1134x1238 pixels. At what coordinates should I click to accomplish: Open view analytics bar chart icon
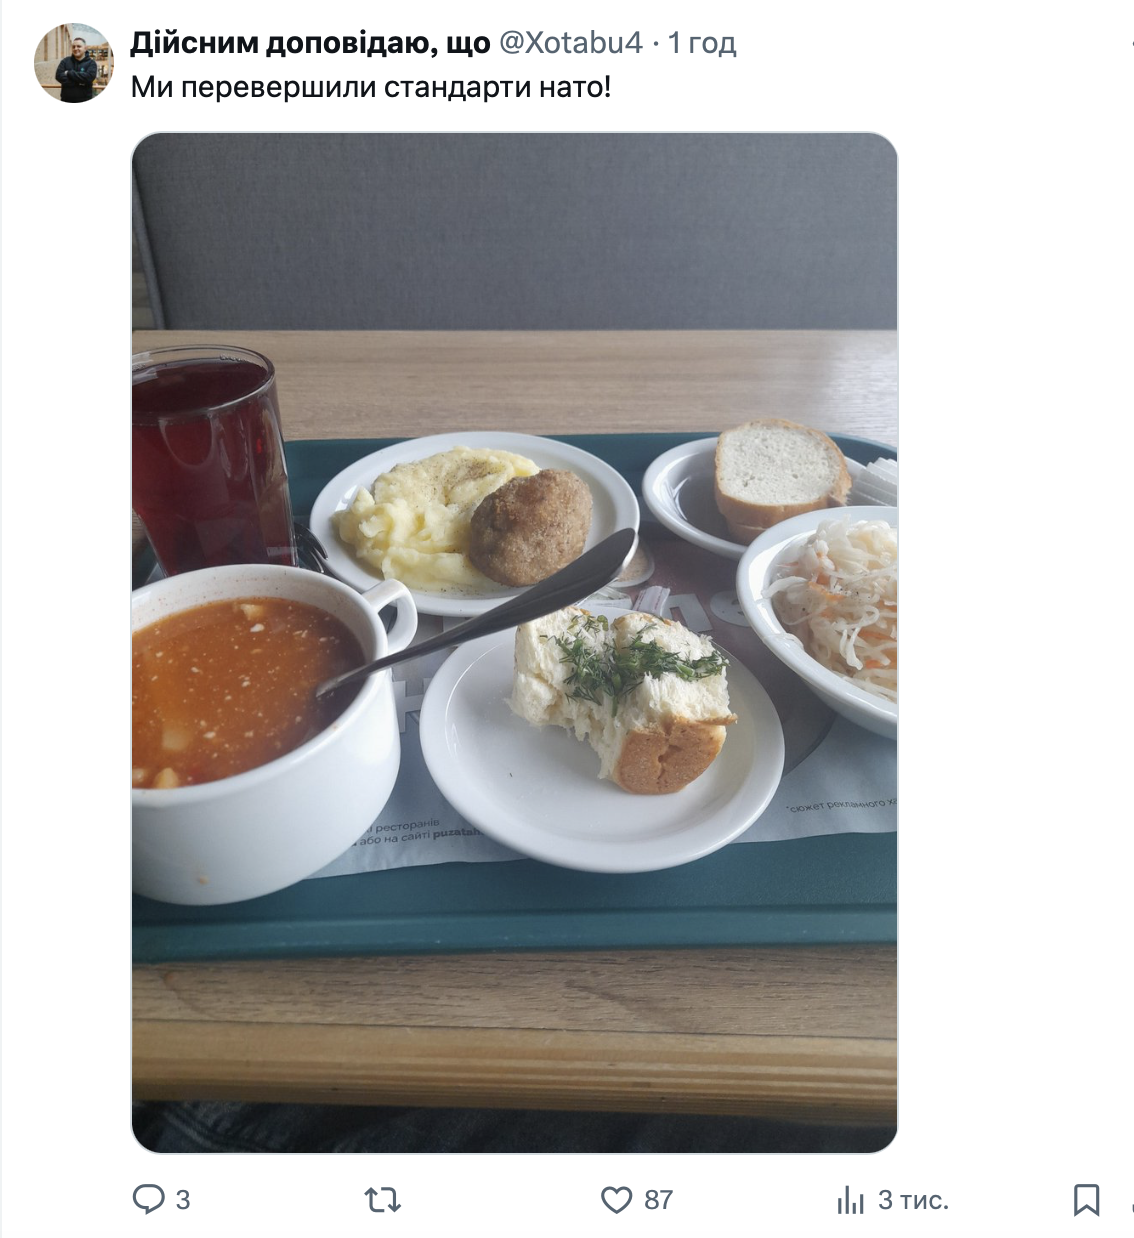point(850,1199)
